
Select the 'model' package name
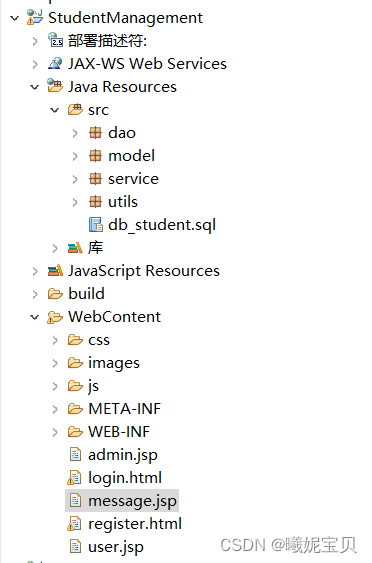131,156
